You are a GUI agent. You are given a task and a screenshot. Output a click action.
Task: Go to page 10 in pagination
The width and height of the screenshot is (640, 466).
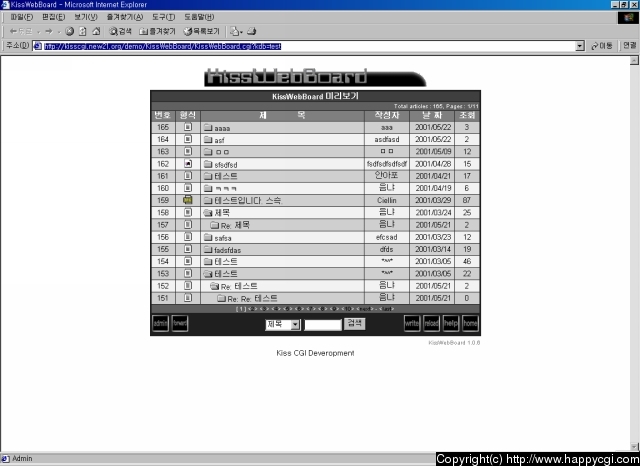pos(348,309)
